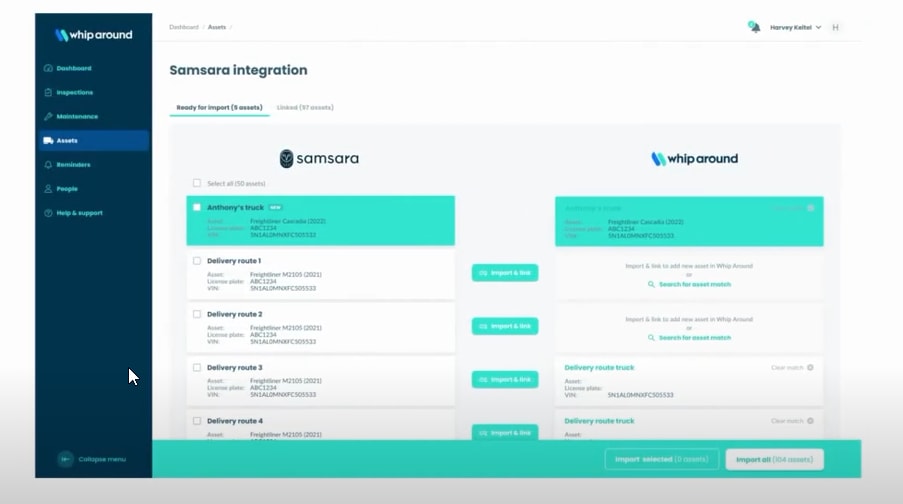Open the Delivery route truck match for route 3
903x504 pixels.
599,367
